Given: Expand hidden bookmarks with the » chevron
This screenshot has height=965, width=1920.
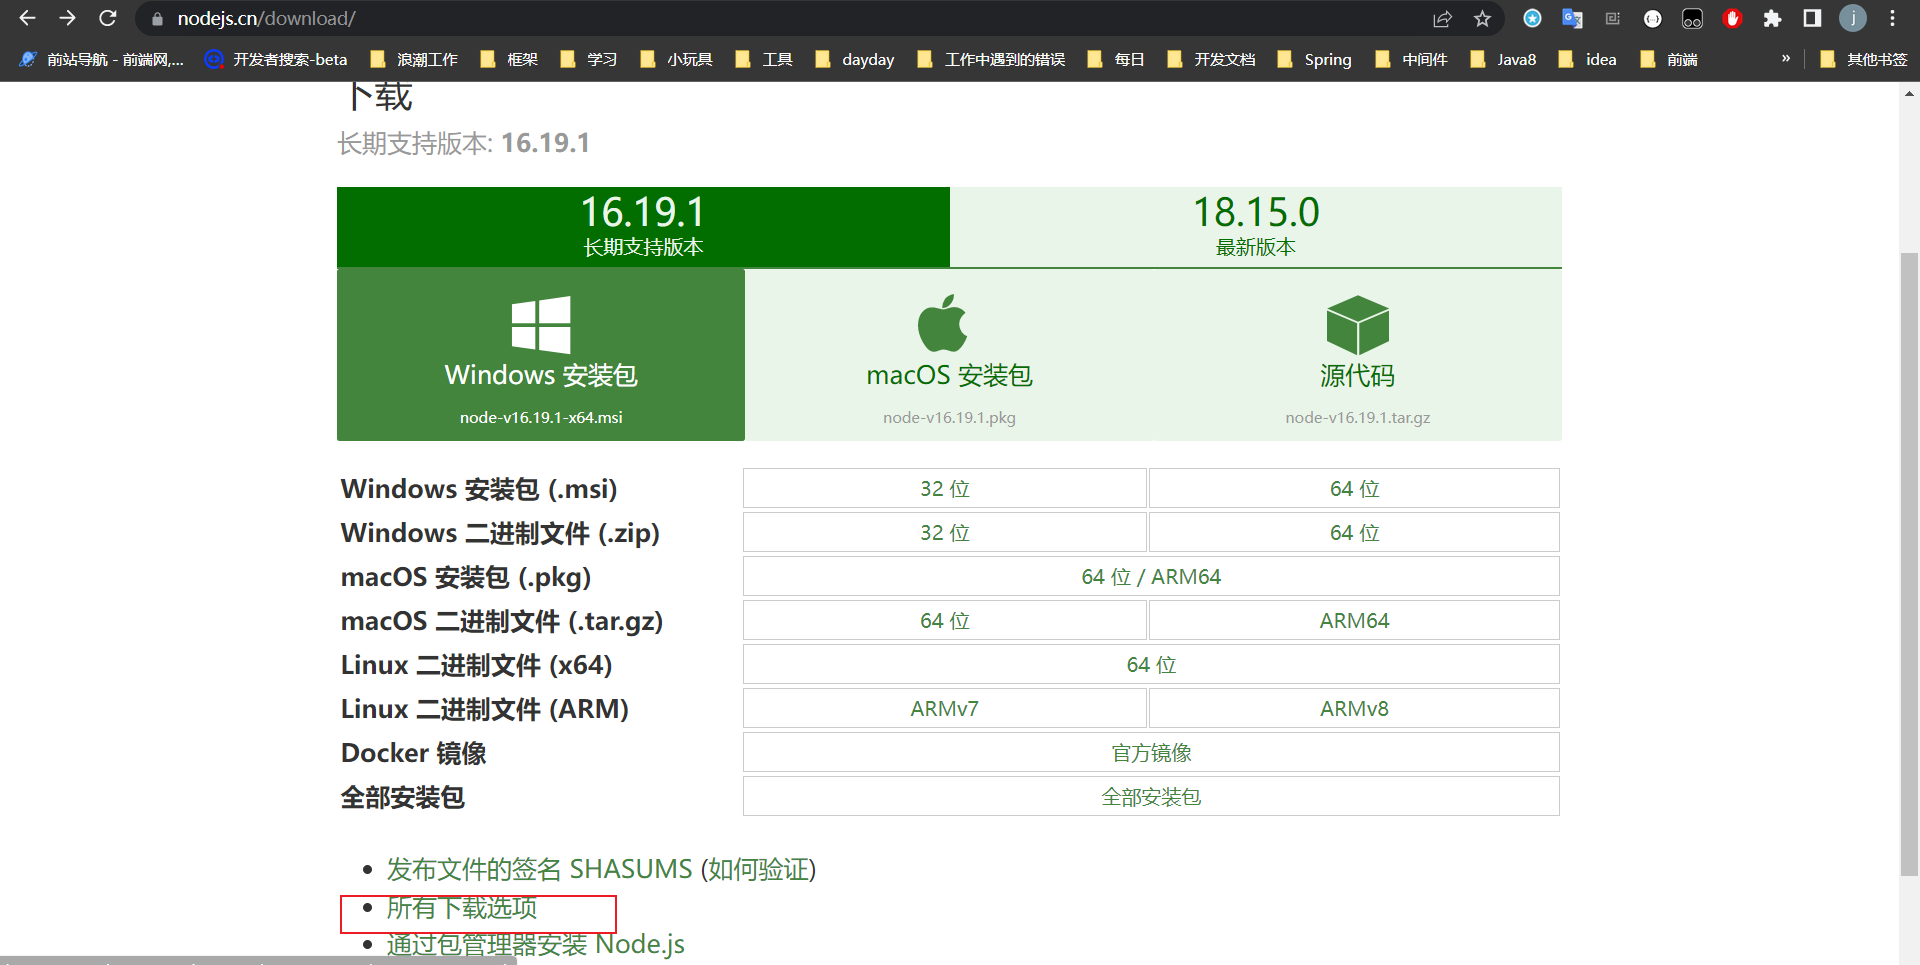Looking at the screenshot, I should pyautogui.click(x=1786, y=58).
